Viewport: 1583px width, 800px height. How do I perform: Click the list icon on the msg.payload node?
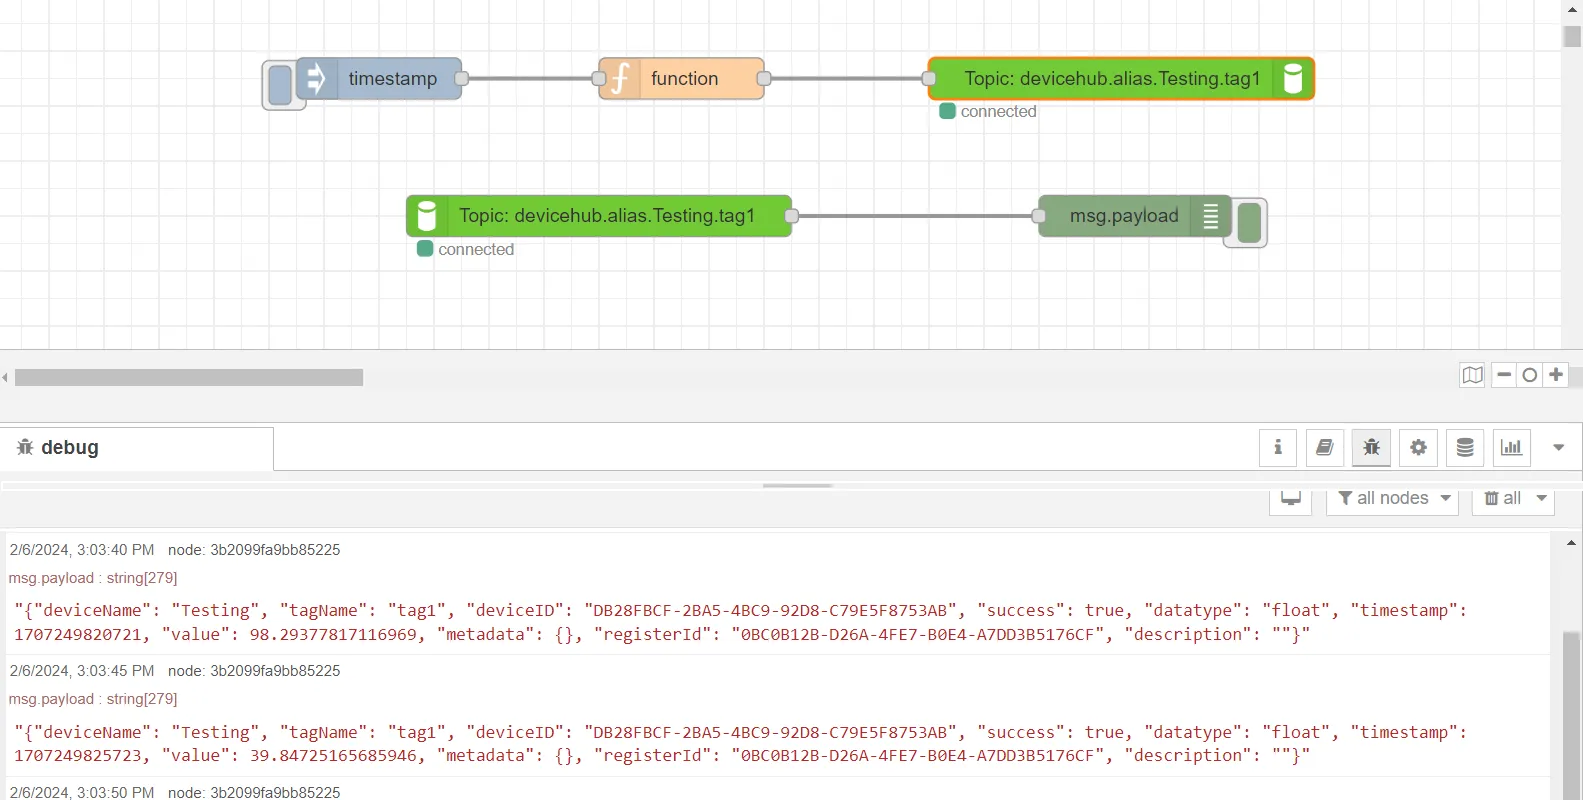1210,216
